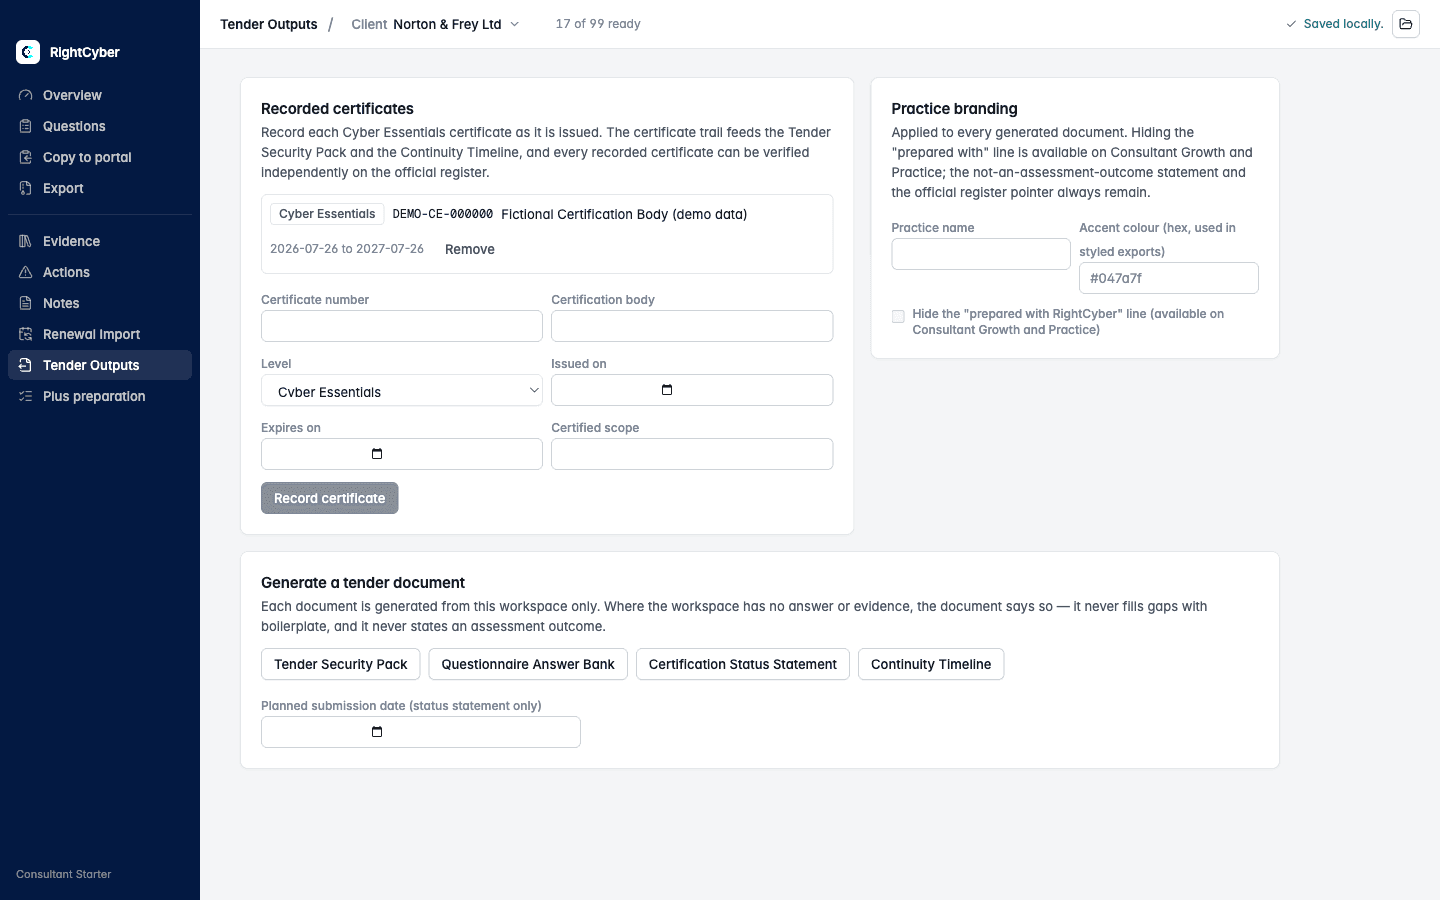Image resolution: width=1440 pixels, height=900 pixels.
Task: Click the Practice name input
Action: (981, 254)
